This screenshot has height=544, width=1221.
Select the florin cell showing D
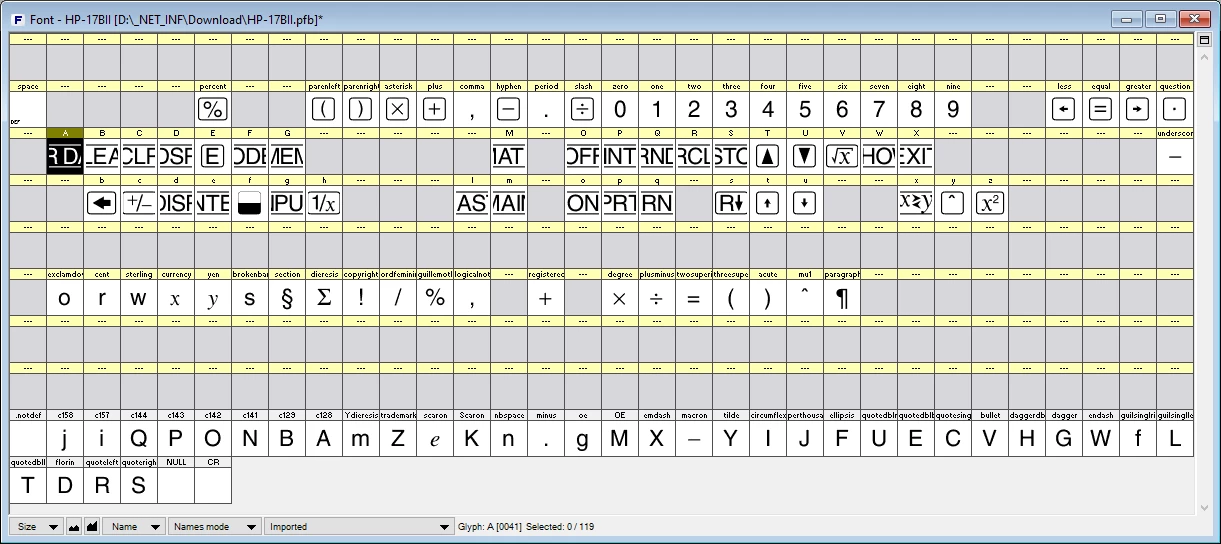coord(65,485)
